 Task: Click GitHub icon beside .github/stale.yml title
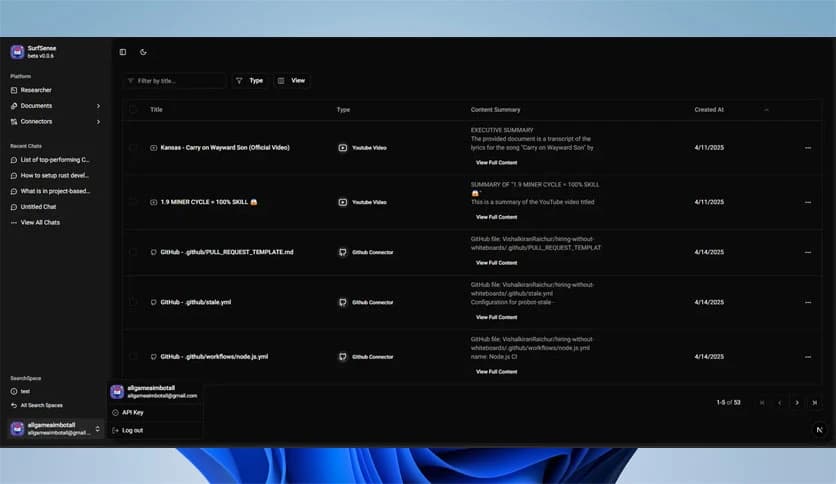154,302
